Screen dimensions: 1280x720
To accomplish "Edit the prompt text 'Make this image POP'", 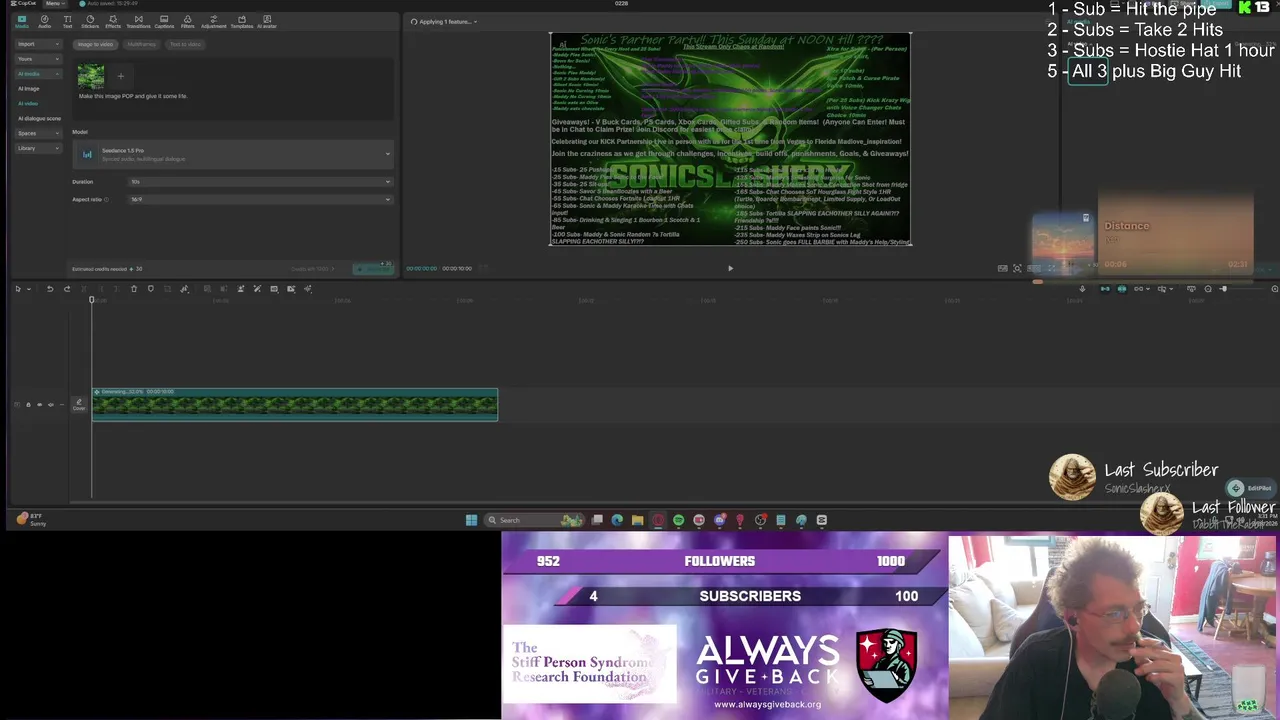I will 133,96.
